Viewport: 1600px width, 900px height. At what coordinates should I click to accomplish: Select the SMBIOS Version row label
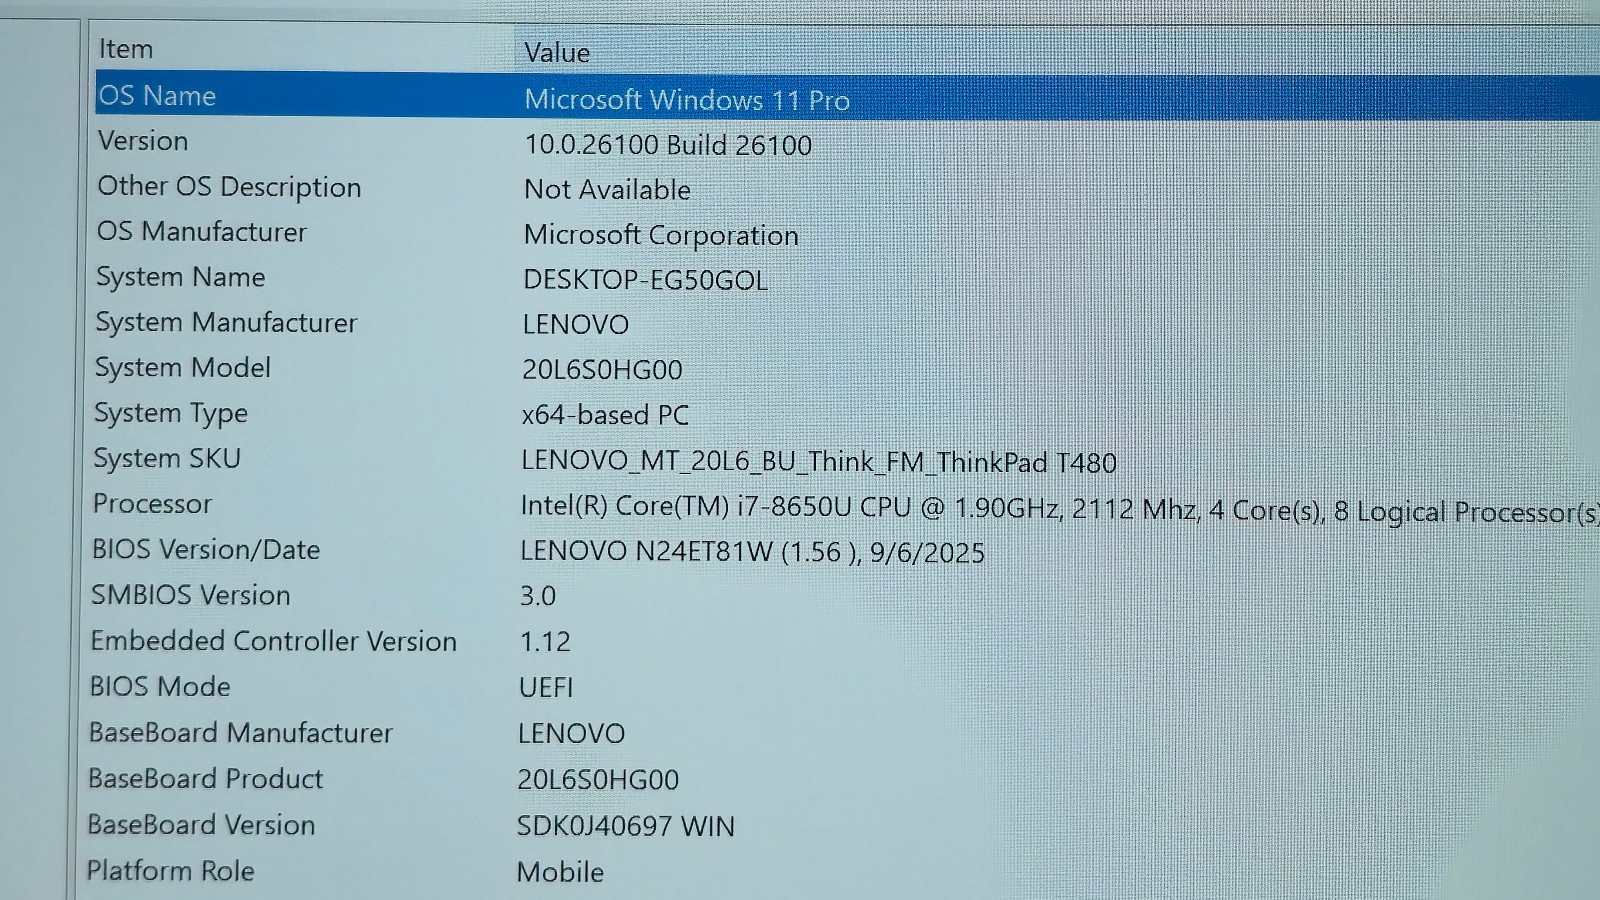click(x=191, y=595)
